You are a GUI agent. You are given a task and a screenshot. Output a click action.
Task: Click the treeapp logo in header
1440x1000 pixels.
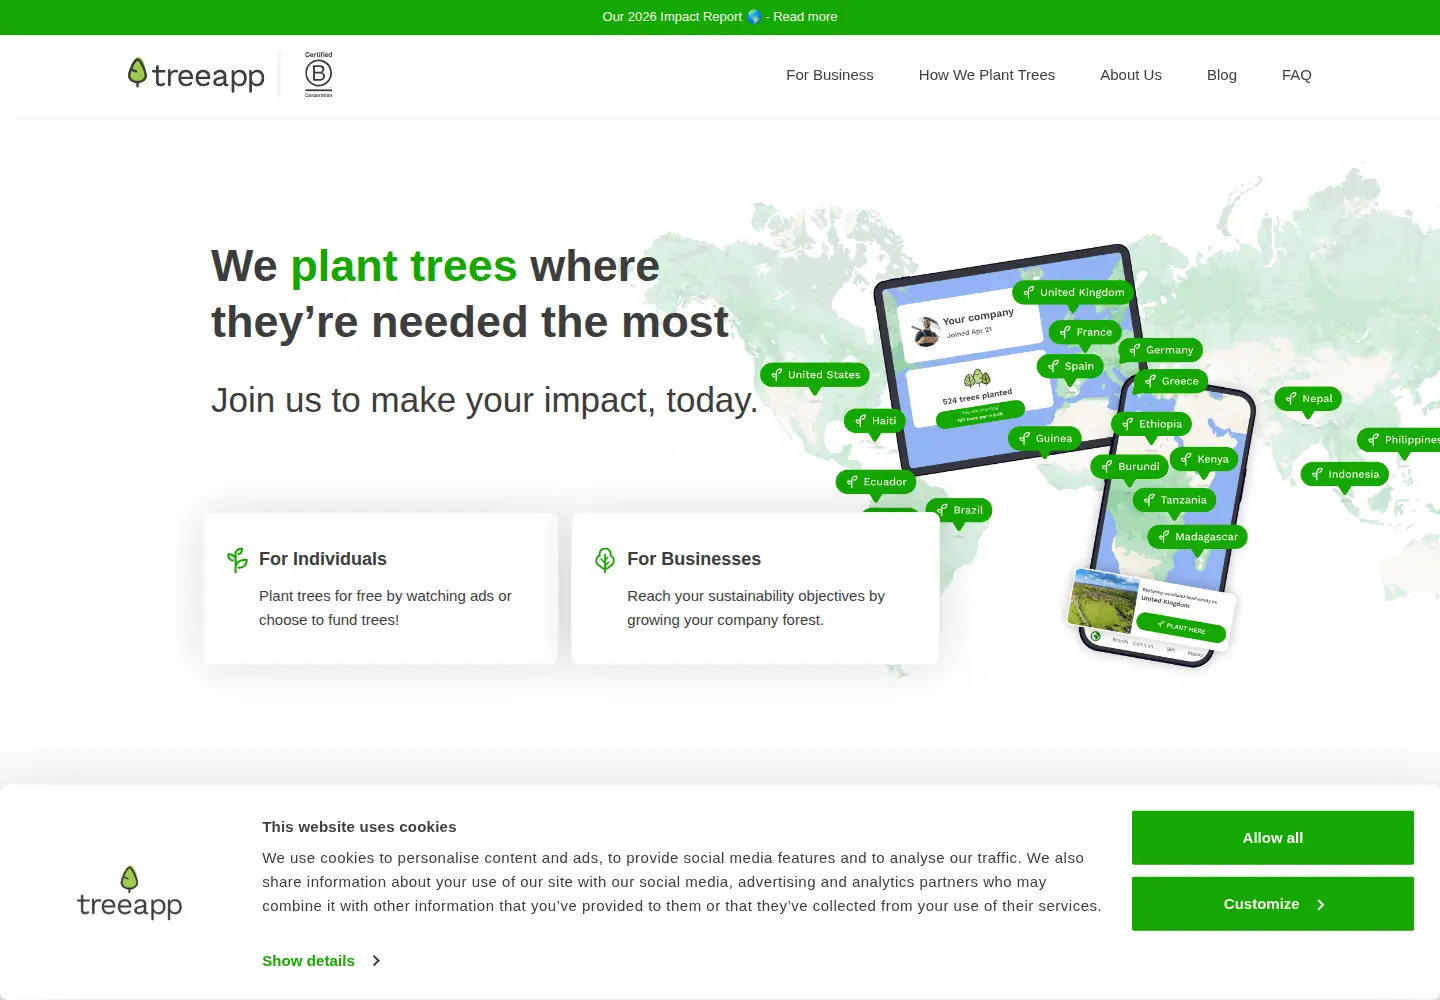click(196, 75)
